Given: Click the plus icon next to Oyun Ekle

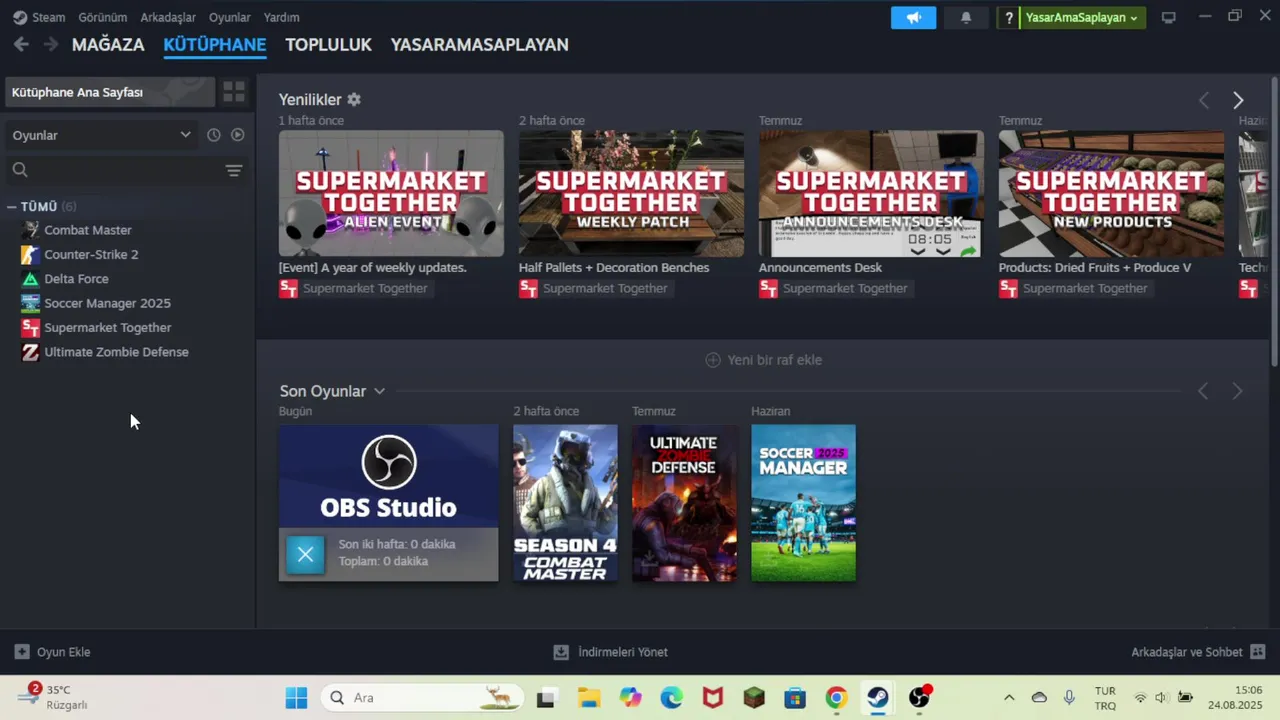Looking at the screenshot, I should 22,652.
